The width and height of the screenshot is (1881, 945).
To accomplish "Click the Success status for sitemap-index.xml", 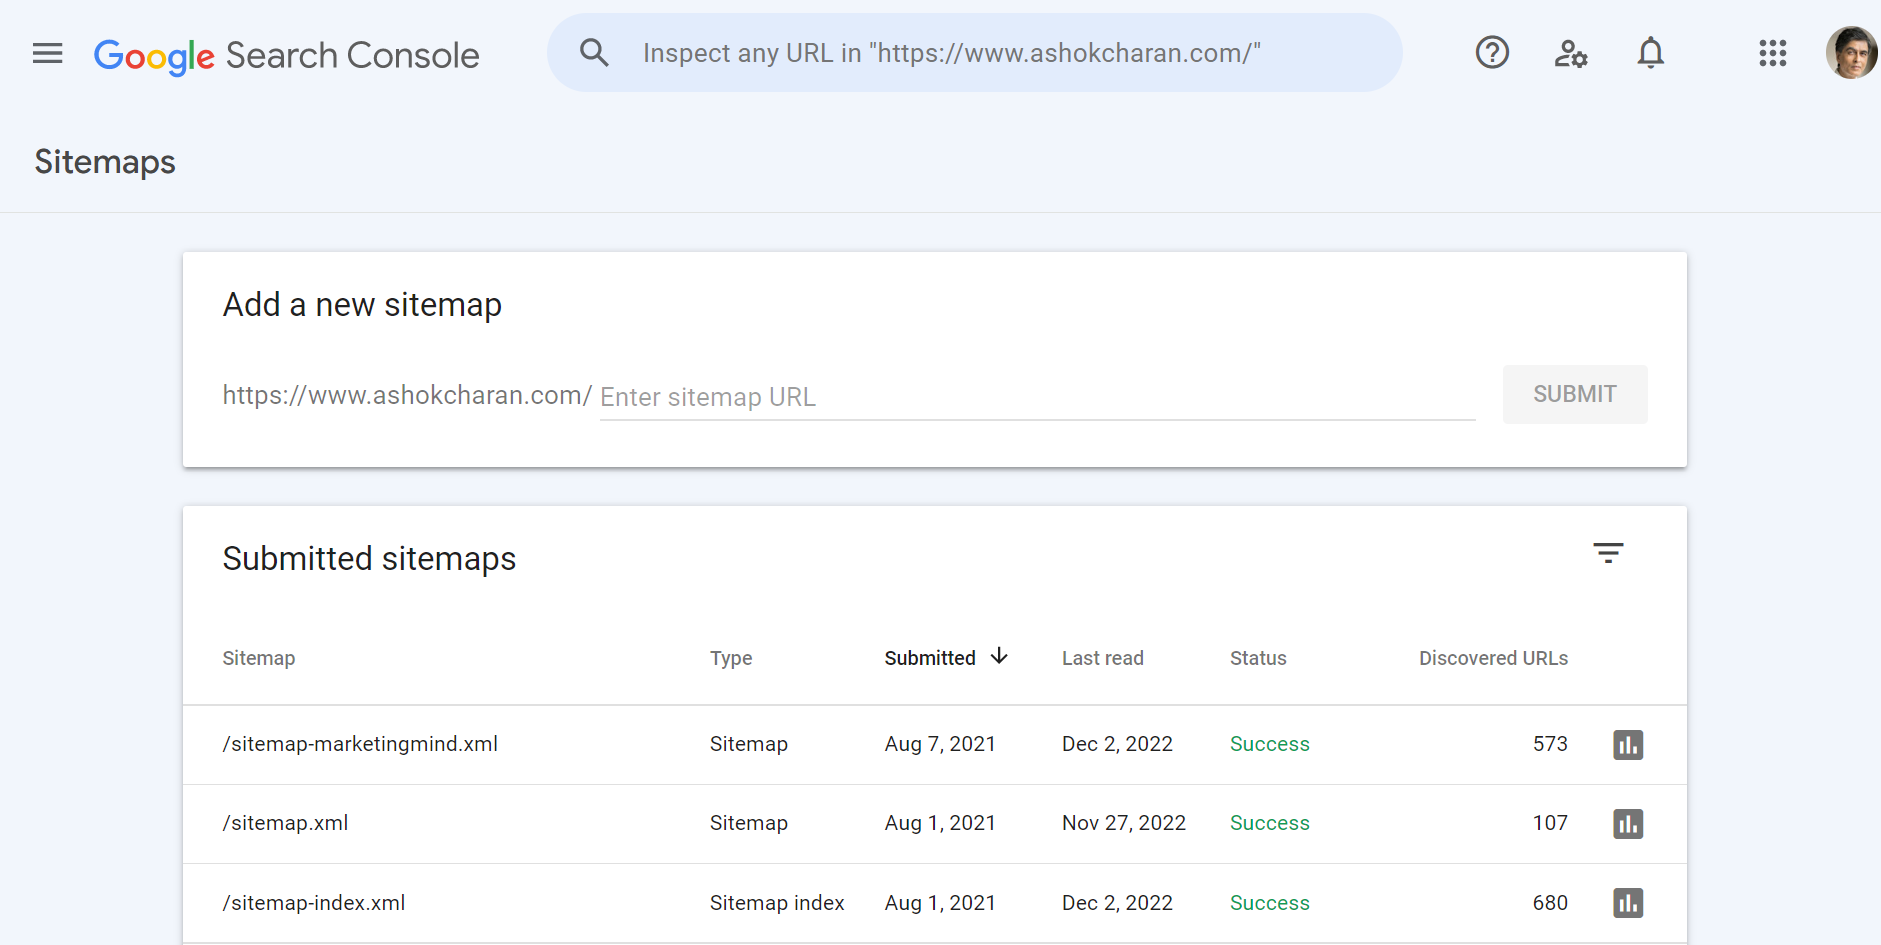I will tap(1269, 903).
